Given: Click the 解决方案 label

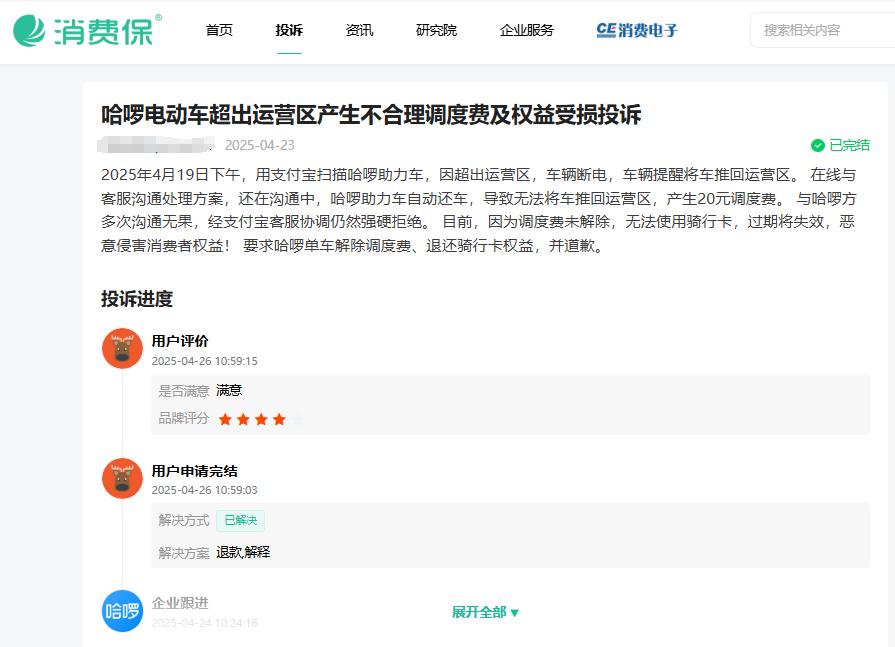Looking at the screenshot, I should 184,553.
